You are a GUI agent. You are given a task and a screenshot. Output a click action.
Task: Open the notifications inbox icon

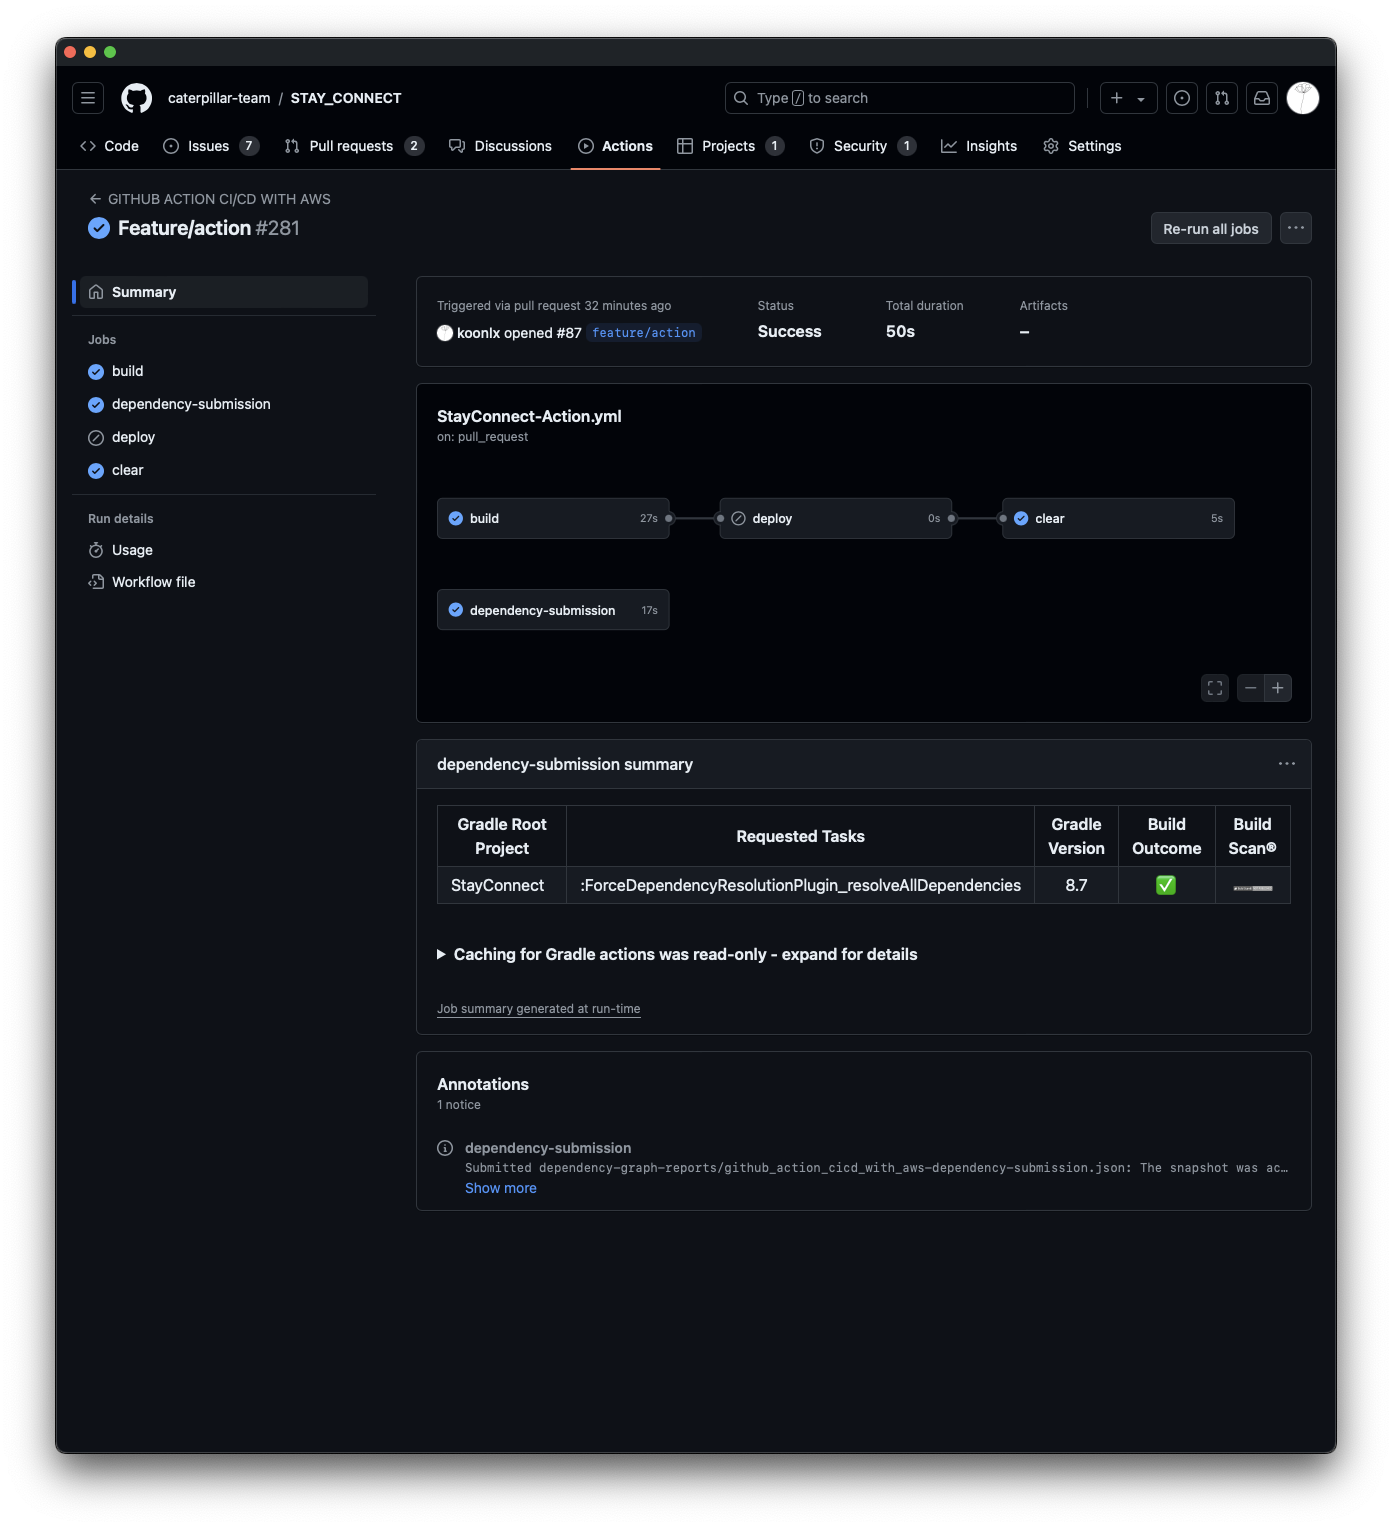click(1262, 98)
